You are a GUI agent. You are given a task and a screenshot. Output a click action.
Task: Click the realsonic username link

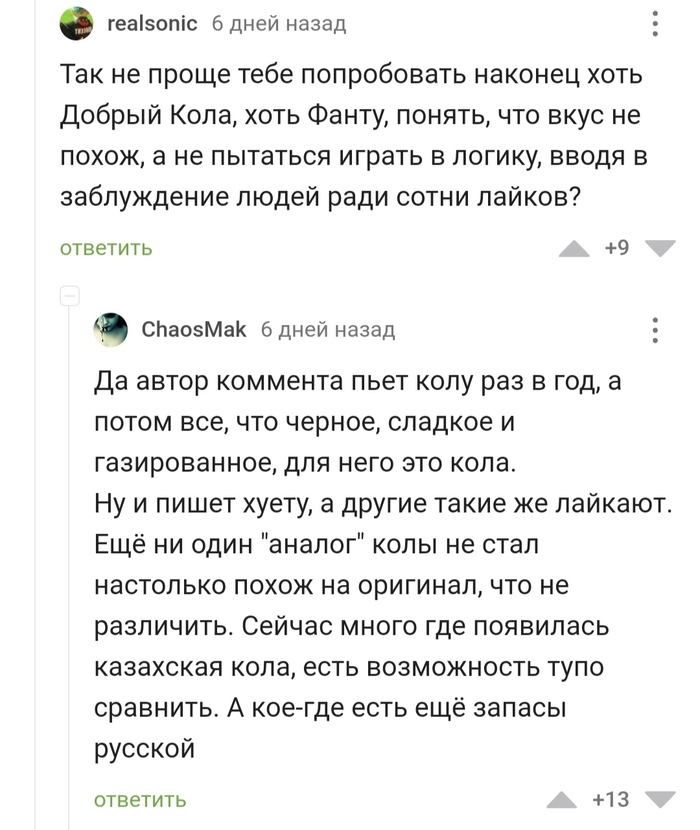(151, 24)
